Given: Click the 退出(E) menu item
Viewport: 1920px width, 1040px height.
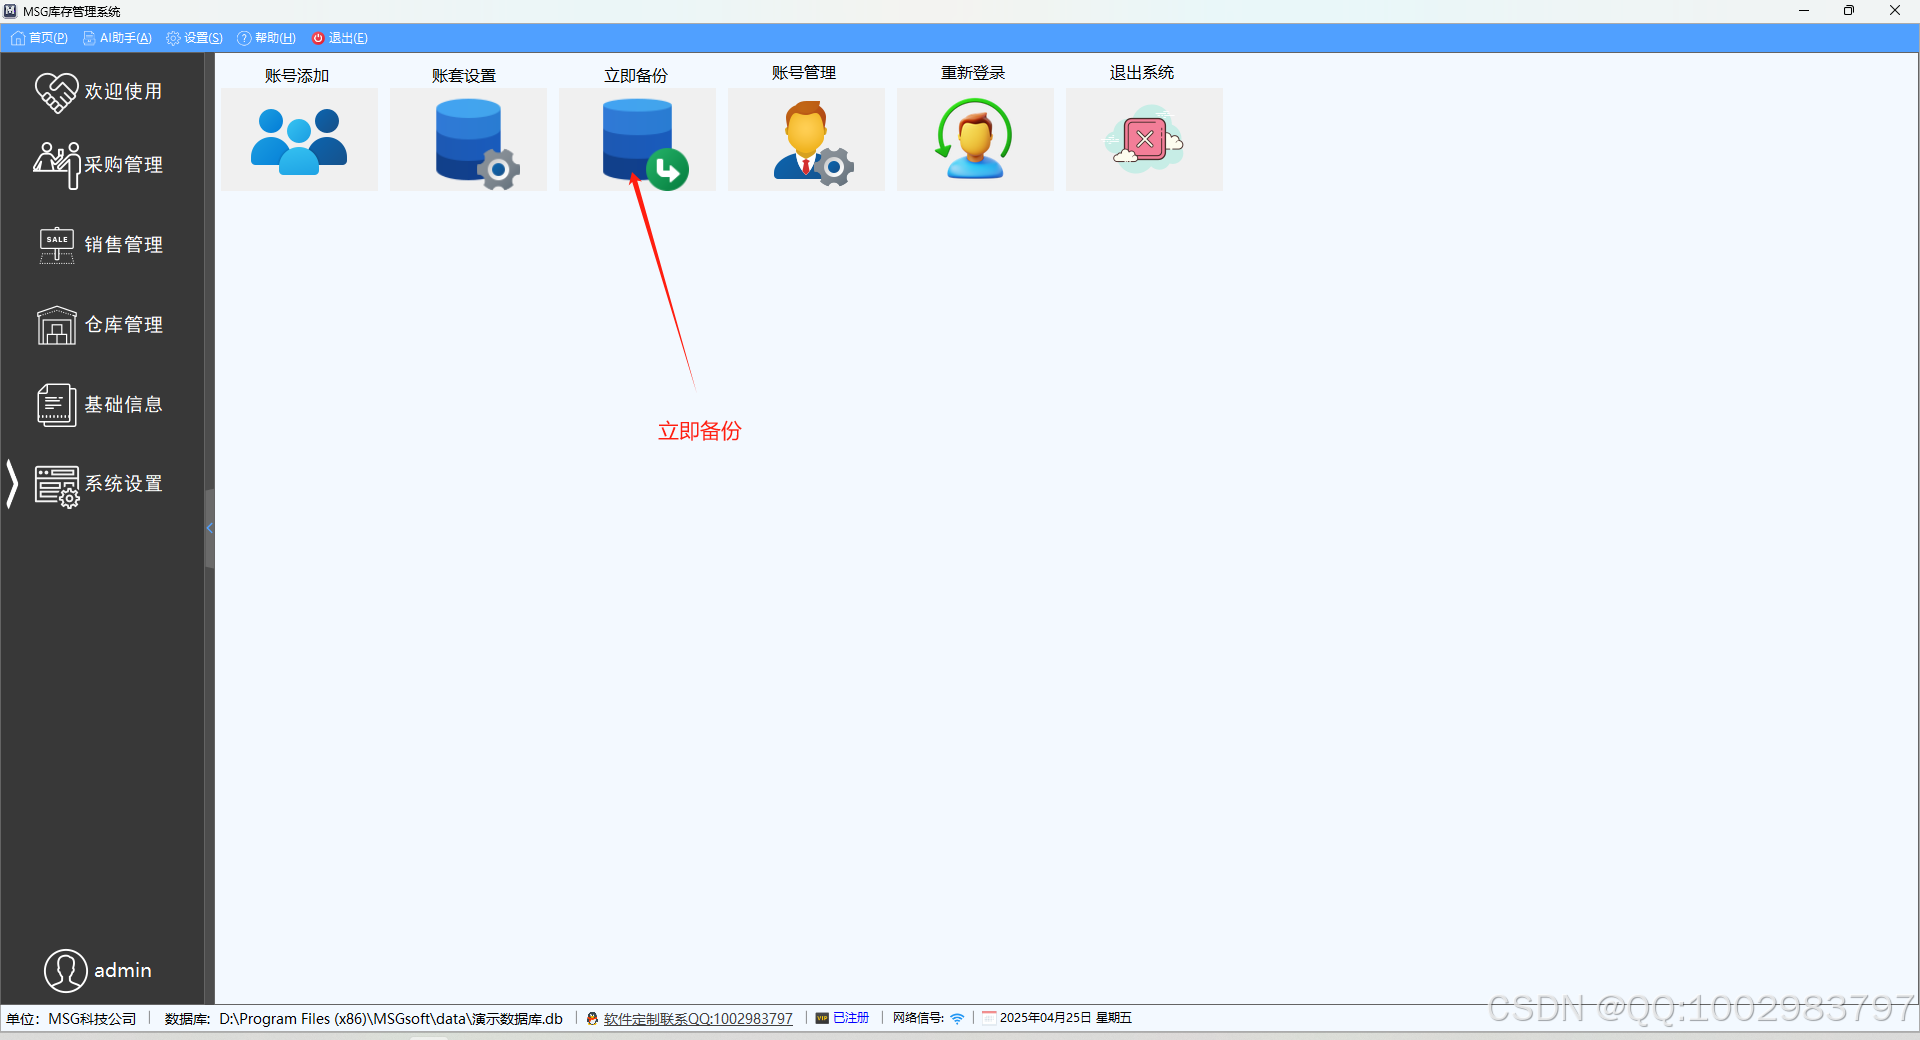Looking at the screenshot, I should point(340,38).
